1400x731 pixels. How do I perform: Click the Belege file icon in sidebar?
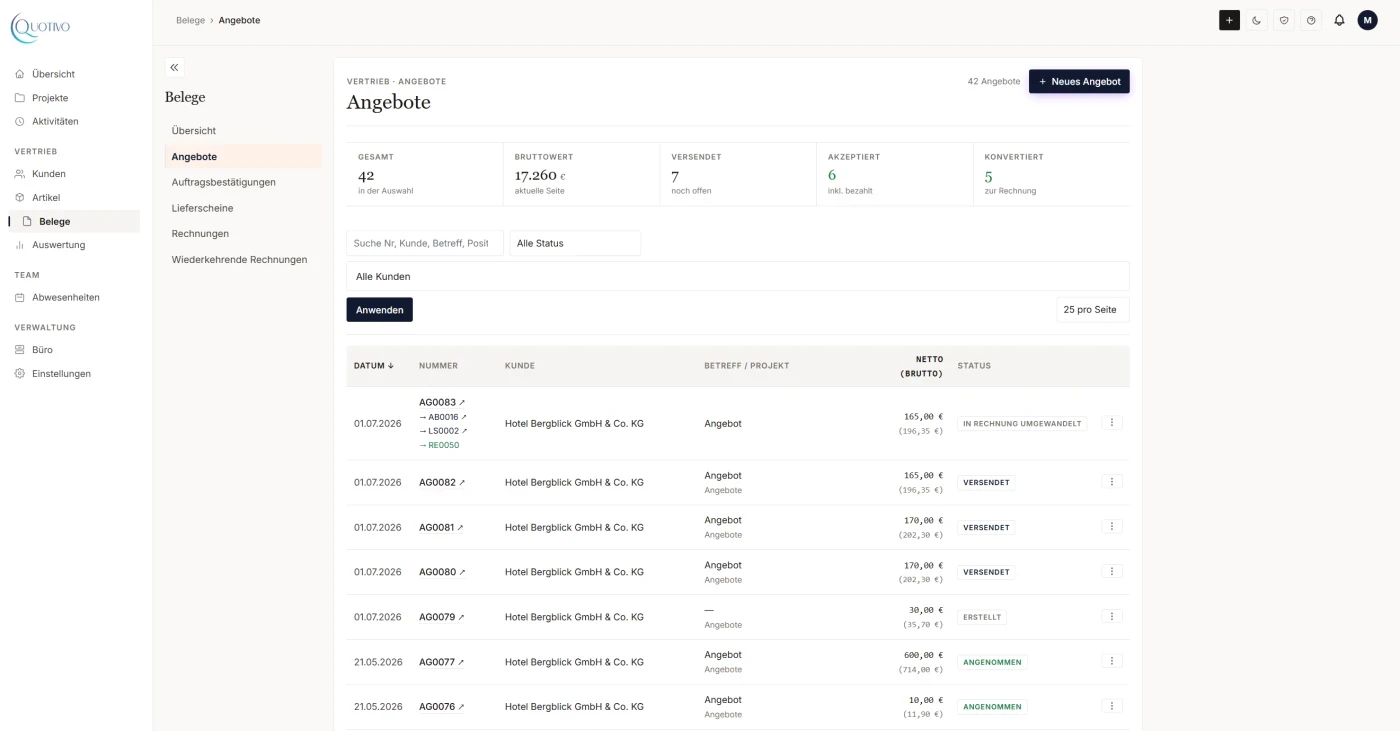tap(27, 221)
